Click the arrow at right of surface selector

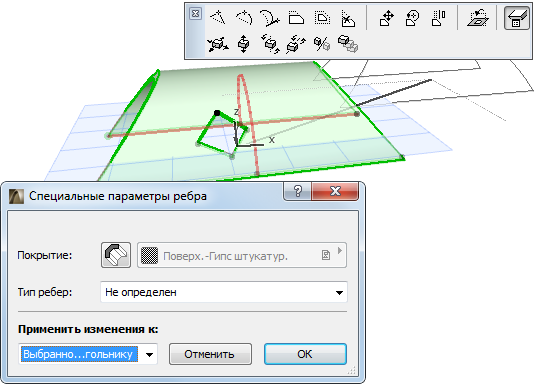340,251
